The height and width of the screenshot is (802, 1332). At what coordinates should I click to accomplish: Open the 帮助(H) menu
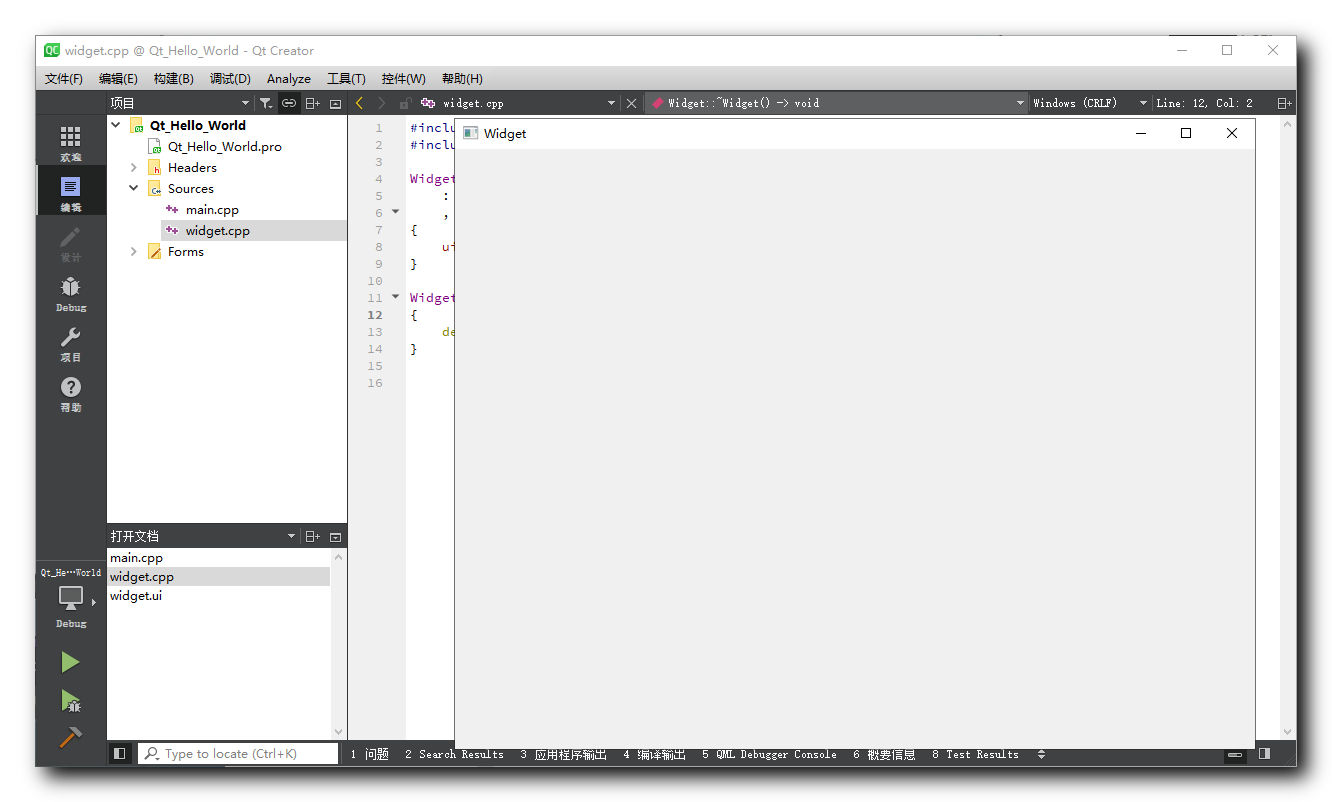pyautogui.click(x=462, y=78)
